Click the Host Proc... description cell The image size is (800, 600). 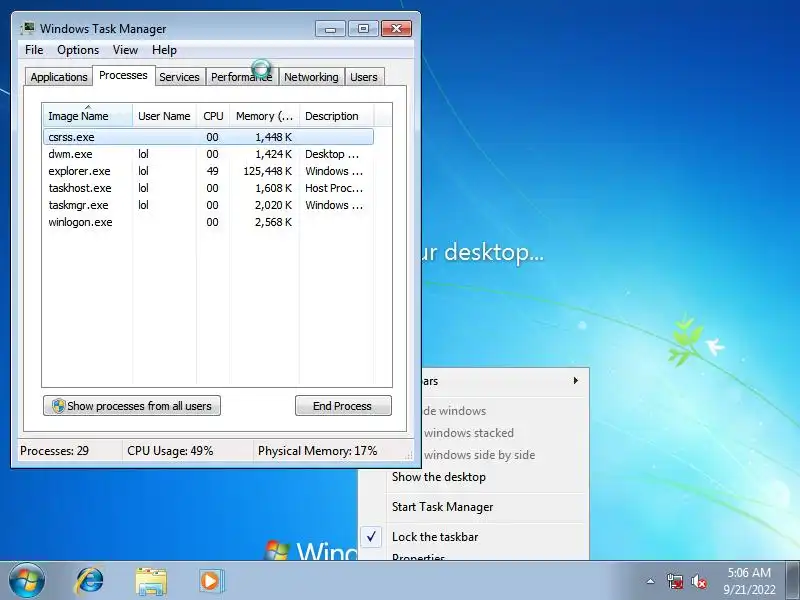334,188
